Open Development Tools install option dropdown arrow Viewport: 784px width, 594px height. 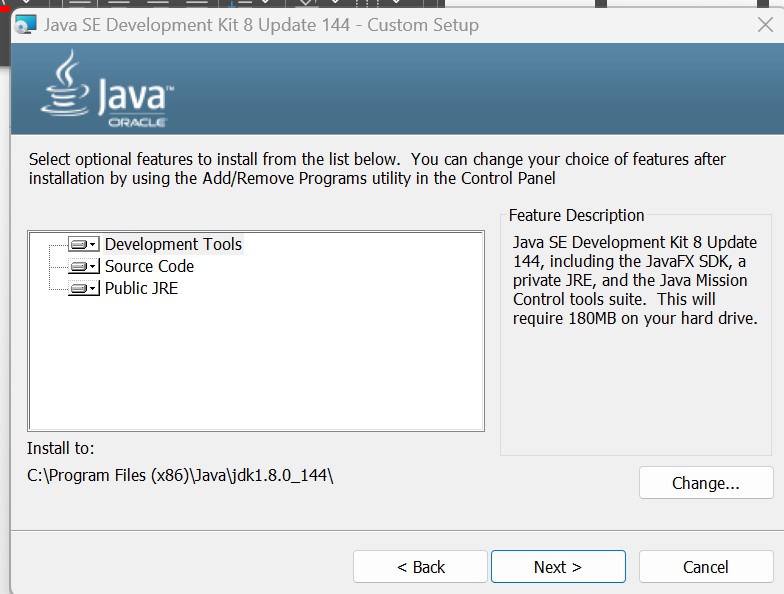(x=93, y=244)
